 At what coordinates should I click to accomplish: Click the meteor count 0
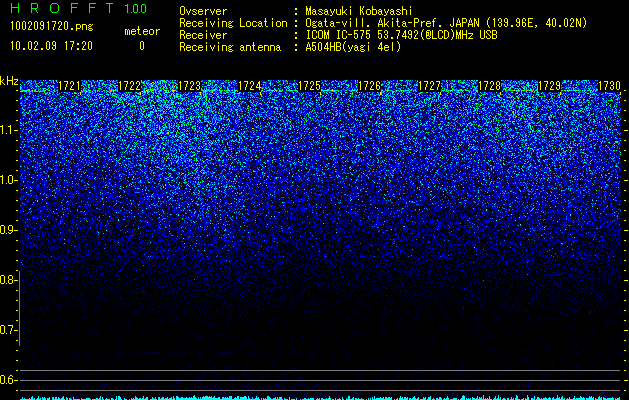(142, 46)
